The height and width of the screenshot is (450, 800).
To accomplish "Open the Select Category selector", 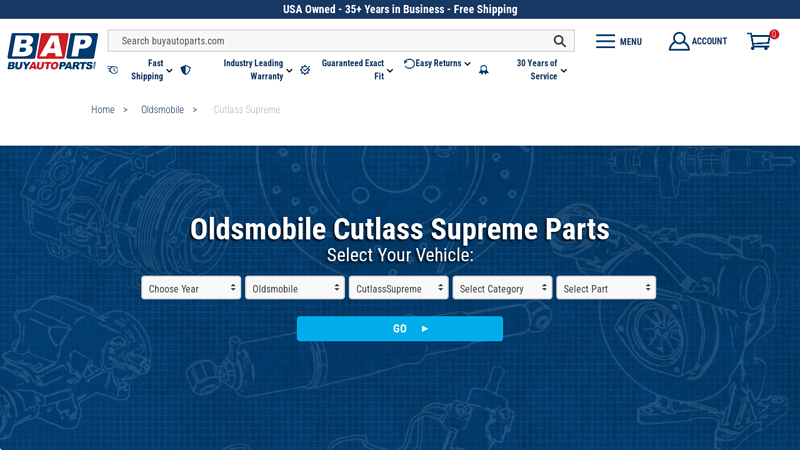I will (502, 288).
